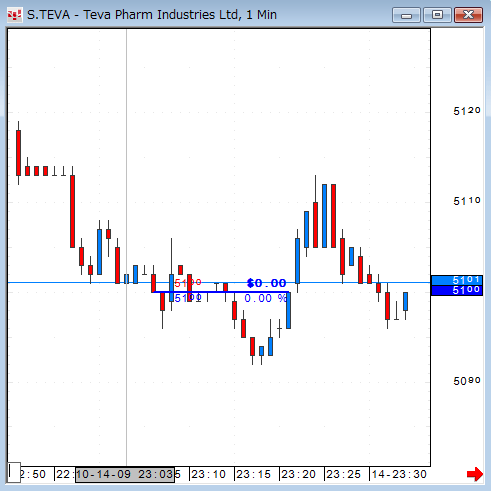Close the S.TEVA chart window
The image size is (491, 491).
point(469,15)
